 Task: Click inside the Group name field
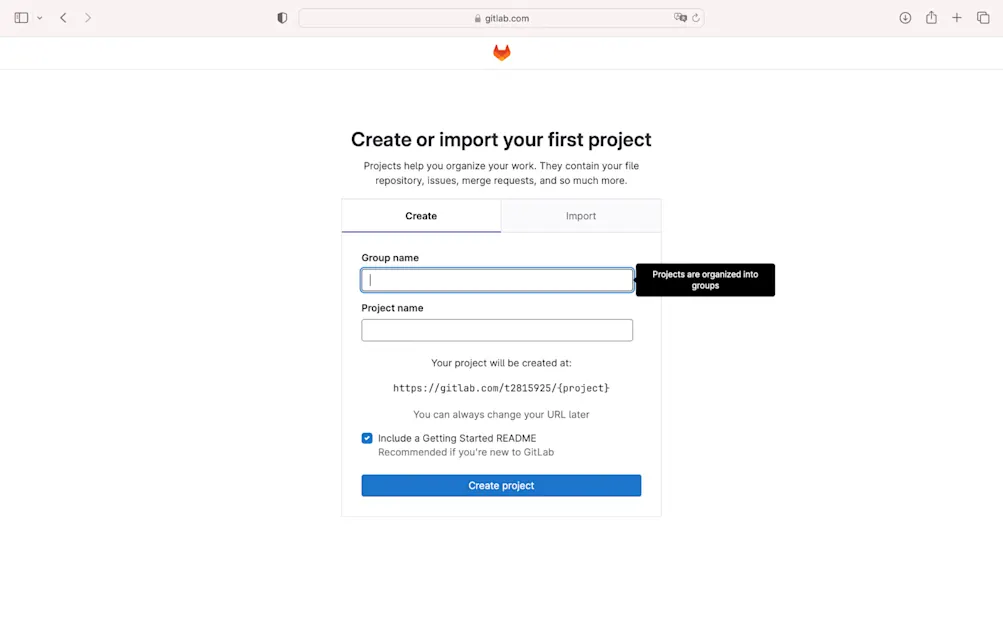point(497,279)
